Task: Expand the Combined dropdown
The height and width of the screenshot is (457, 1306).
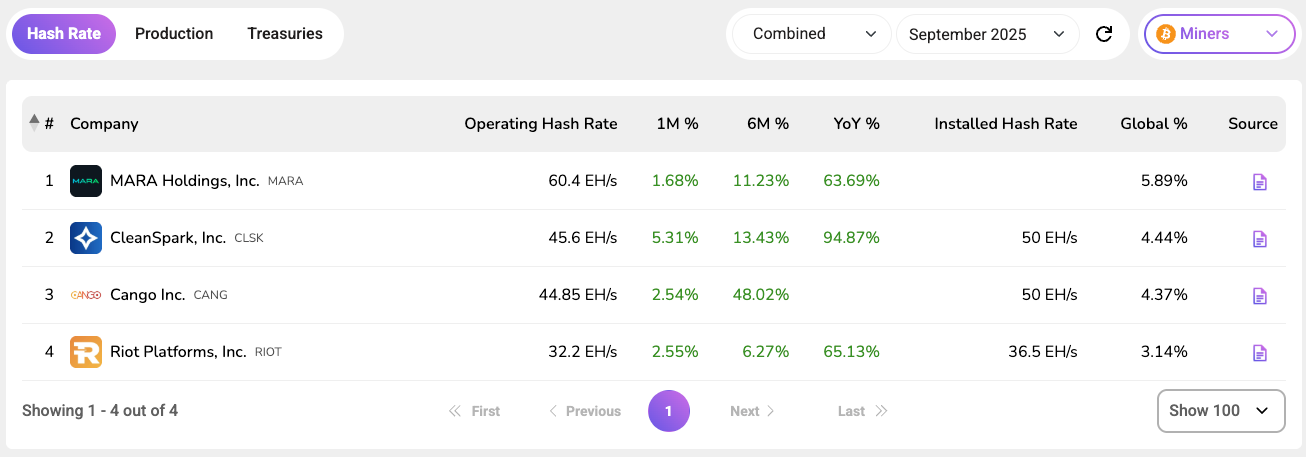Action: point(813,34)
